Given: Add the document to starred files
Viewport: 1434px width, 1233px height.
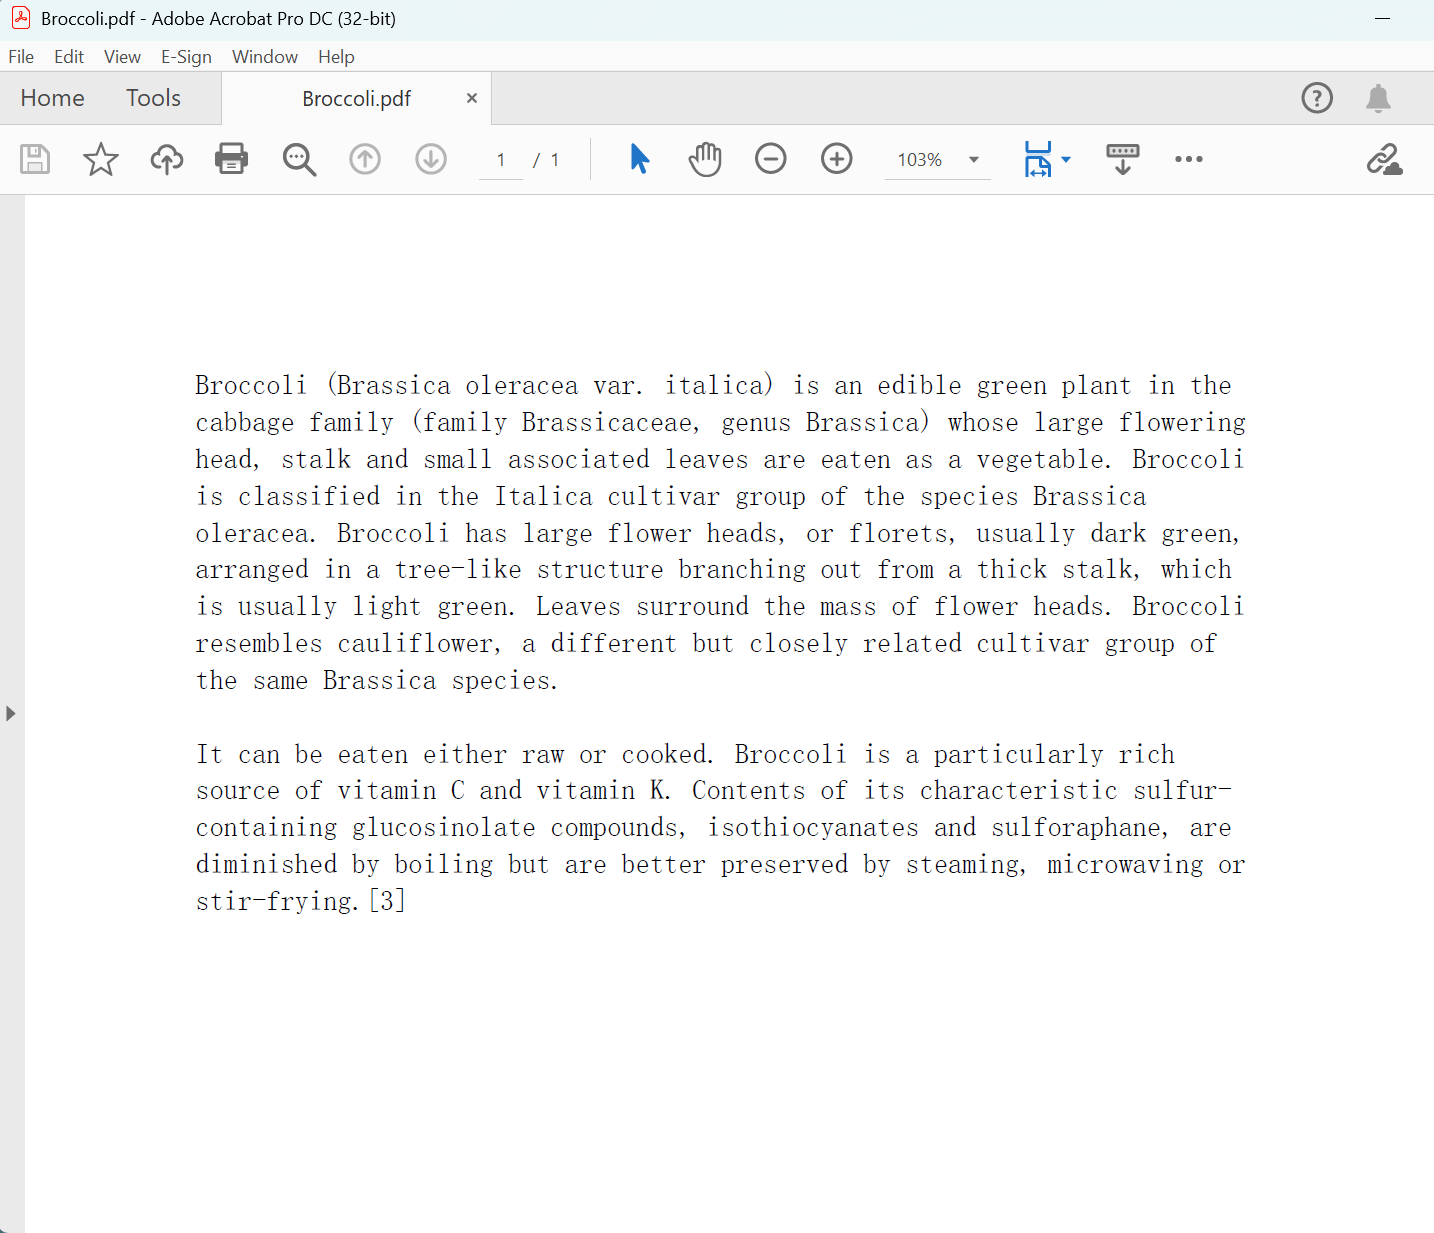Looking at the screenshot, I should click(x=101, y=159).
